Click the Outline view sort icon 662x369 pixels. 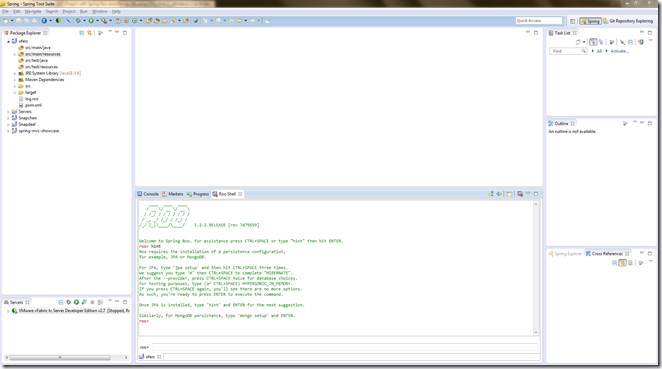pos(625,123)
